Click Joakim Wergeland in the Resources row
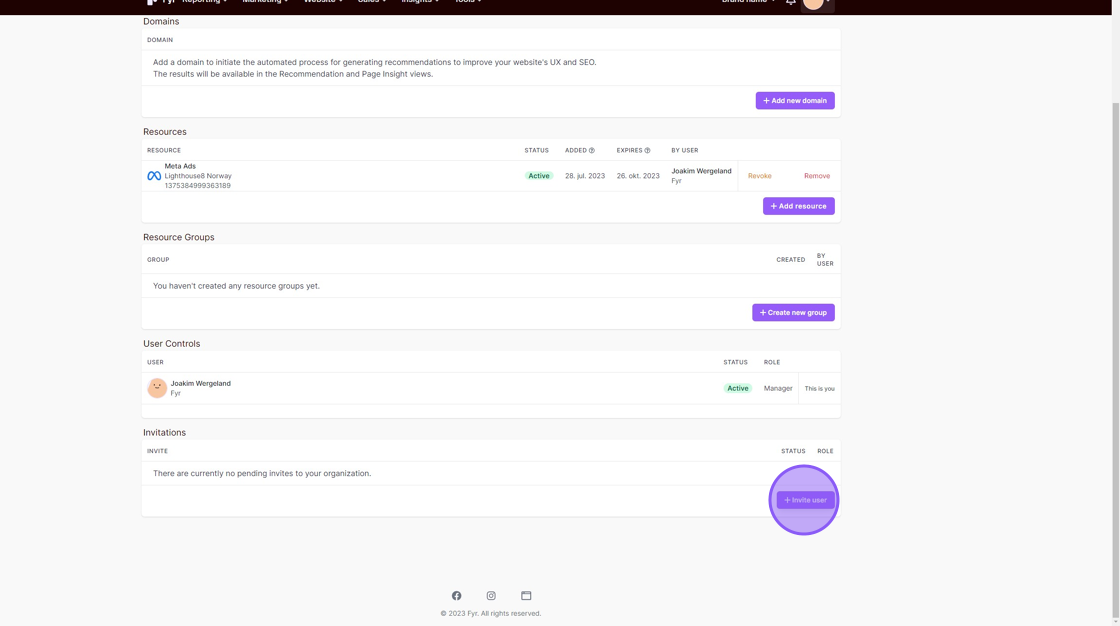Viewport: 1120px width, 626px height. 701,171
